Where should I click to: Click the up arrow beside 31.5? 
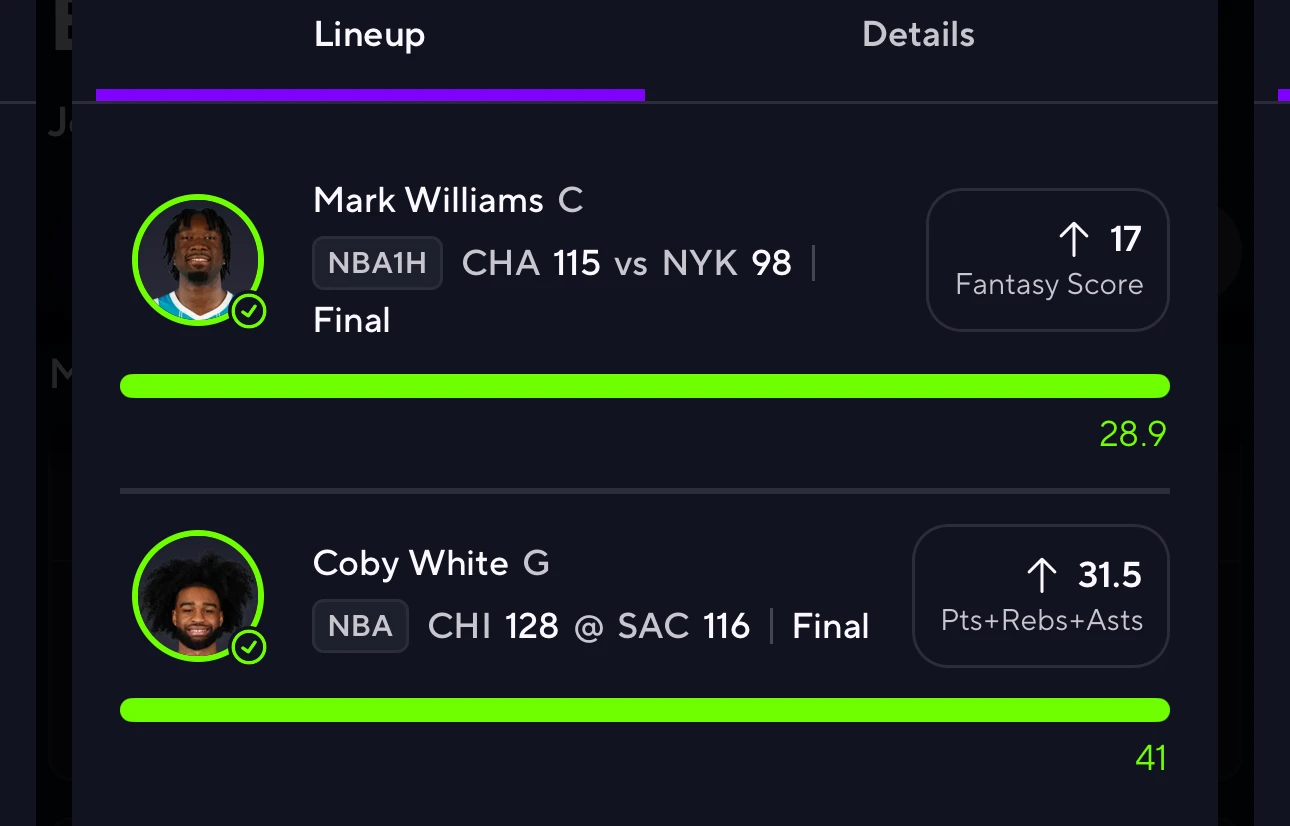tap(1042, 575)
